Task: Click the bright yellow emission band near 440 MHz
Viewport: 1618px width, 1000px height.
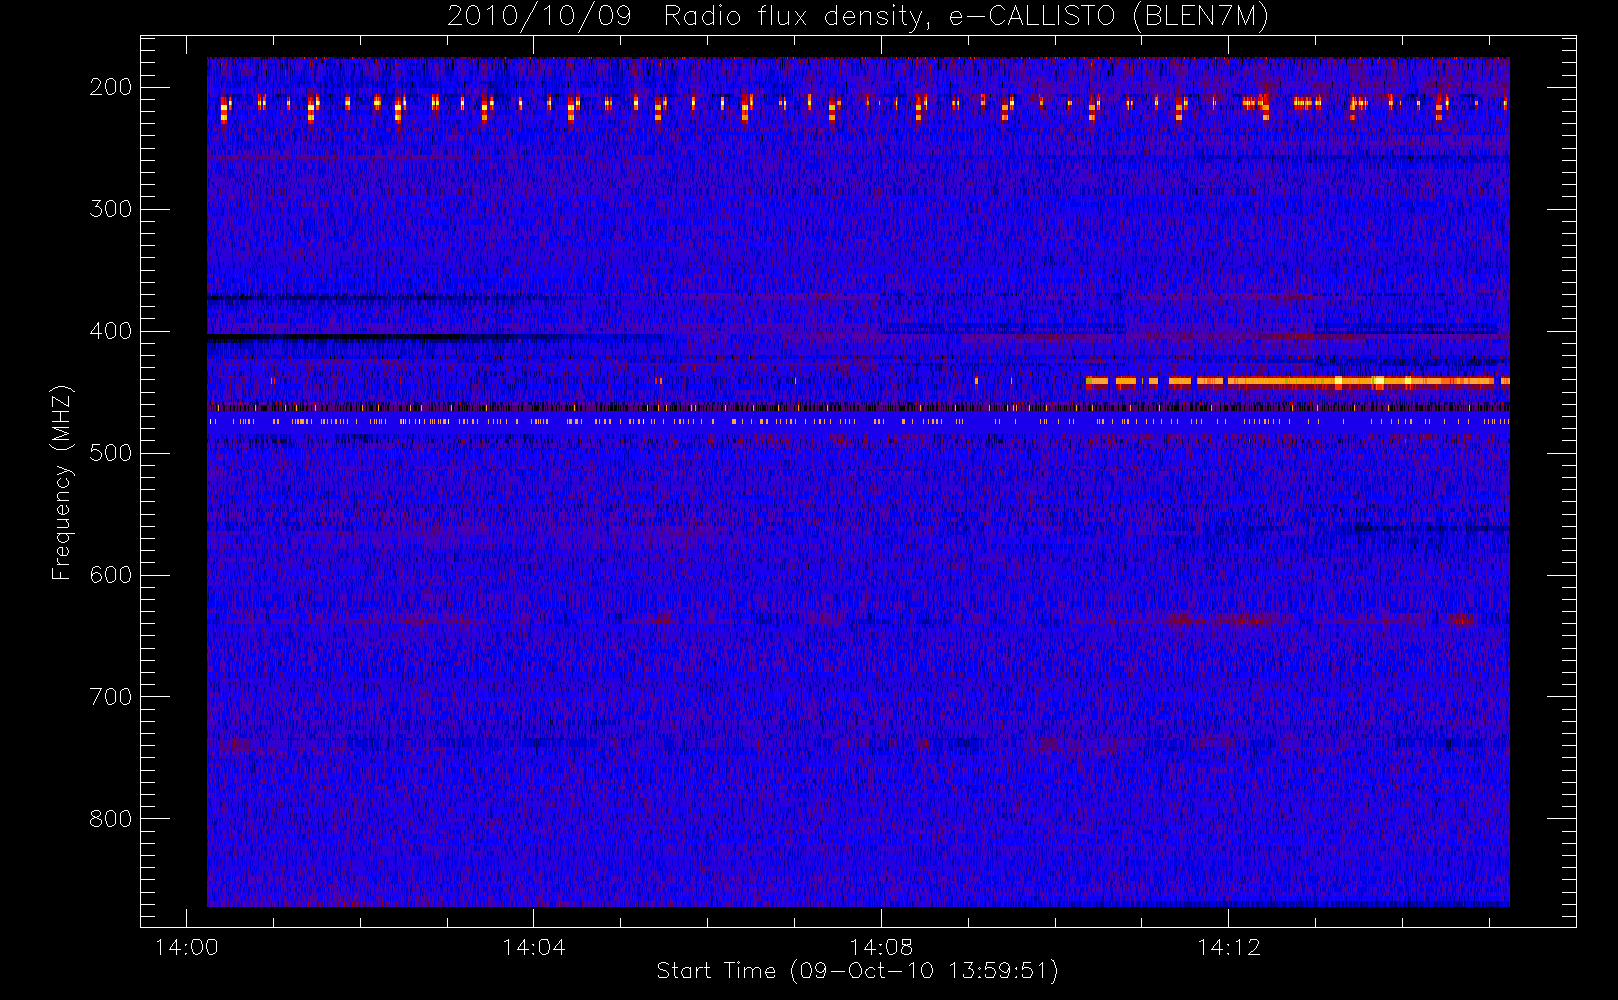Action: pyautogui.click(x=1297, y=381)
